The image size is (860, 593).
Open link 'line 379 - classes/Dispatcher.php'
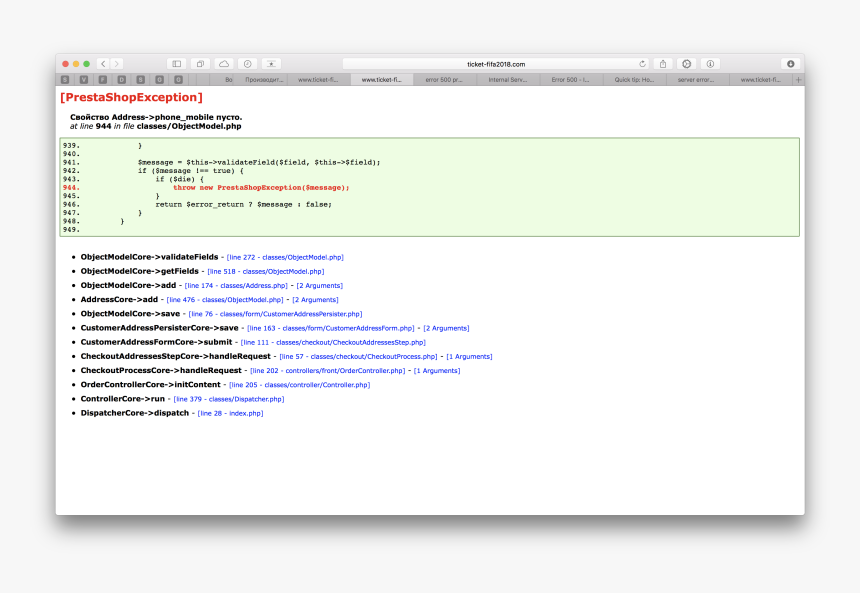229,400
